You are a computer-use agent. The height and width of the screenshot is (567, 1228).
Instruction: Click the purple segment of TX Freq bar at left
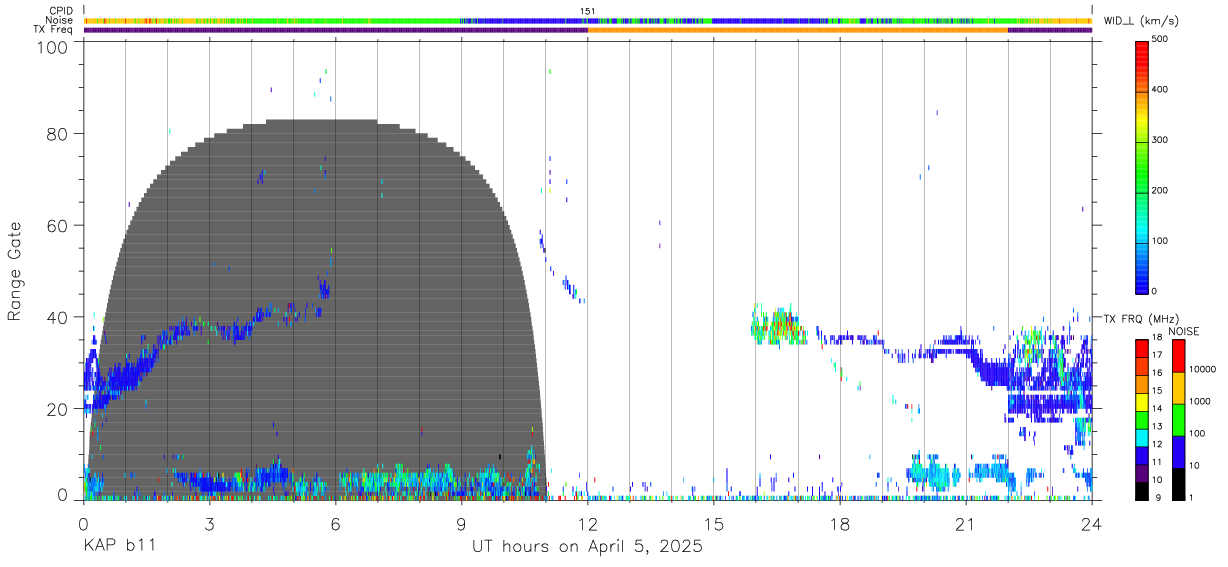335,30
